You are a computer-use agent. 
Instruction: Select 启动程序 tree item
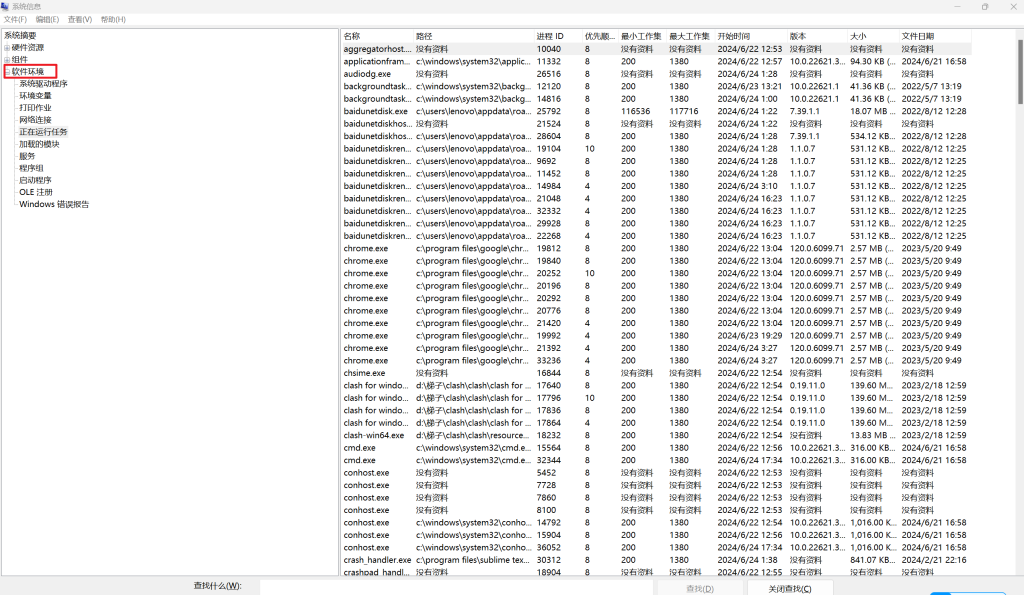coord(35,180)
